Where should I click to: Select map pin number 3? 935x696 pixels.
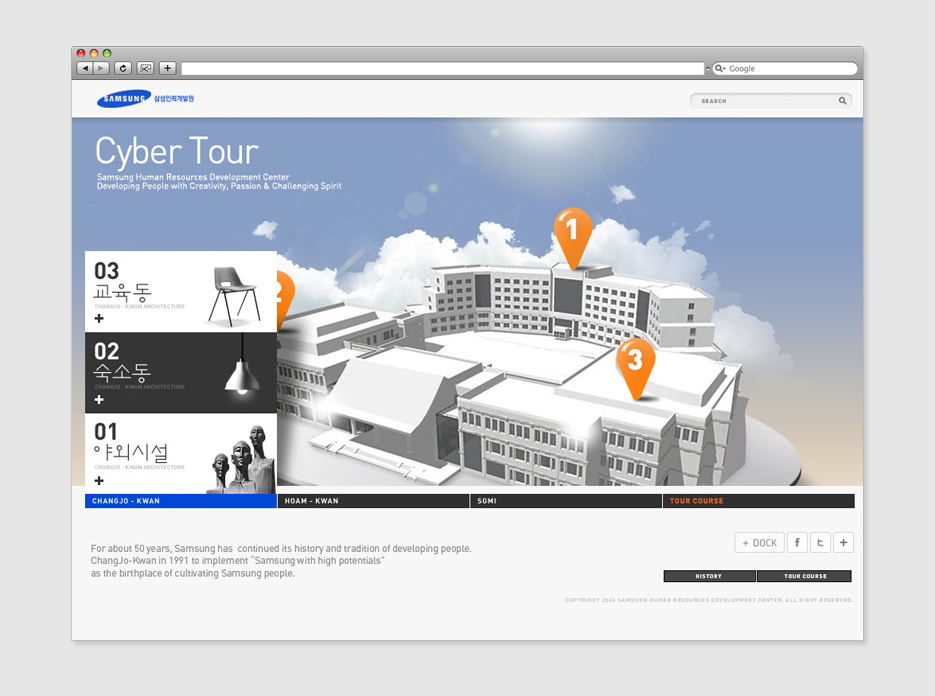point(636,368)
